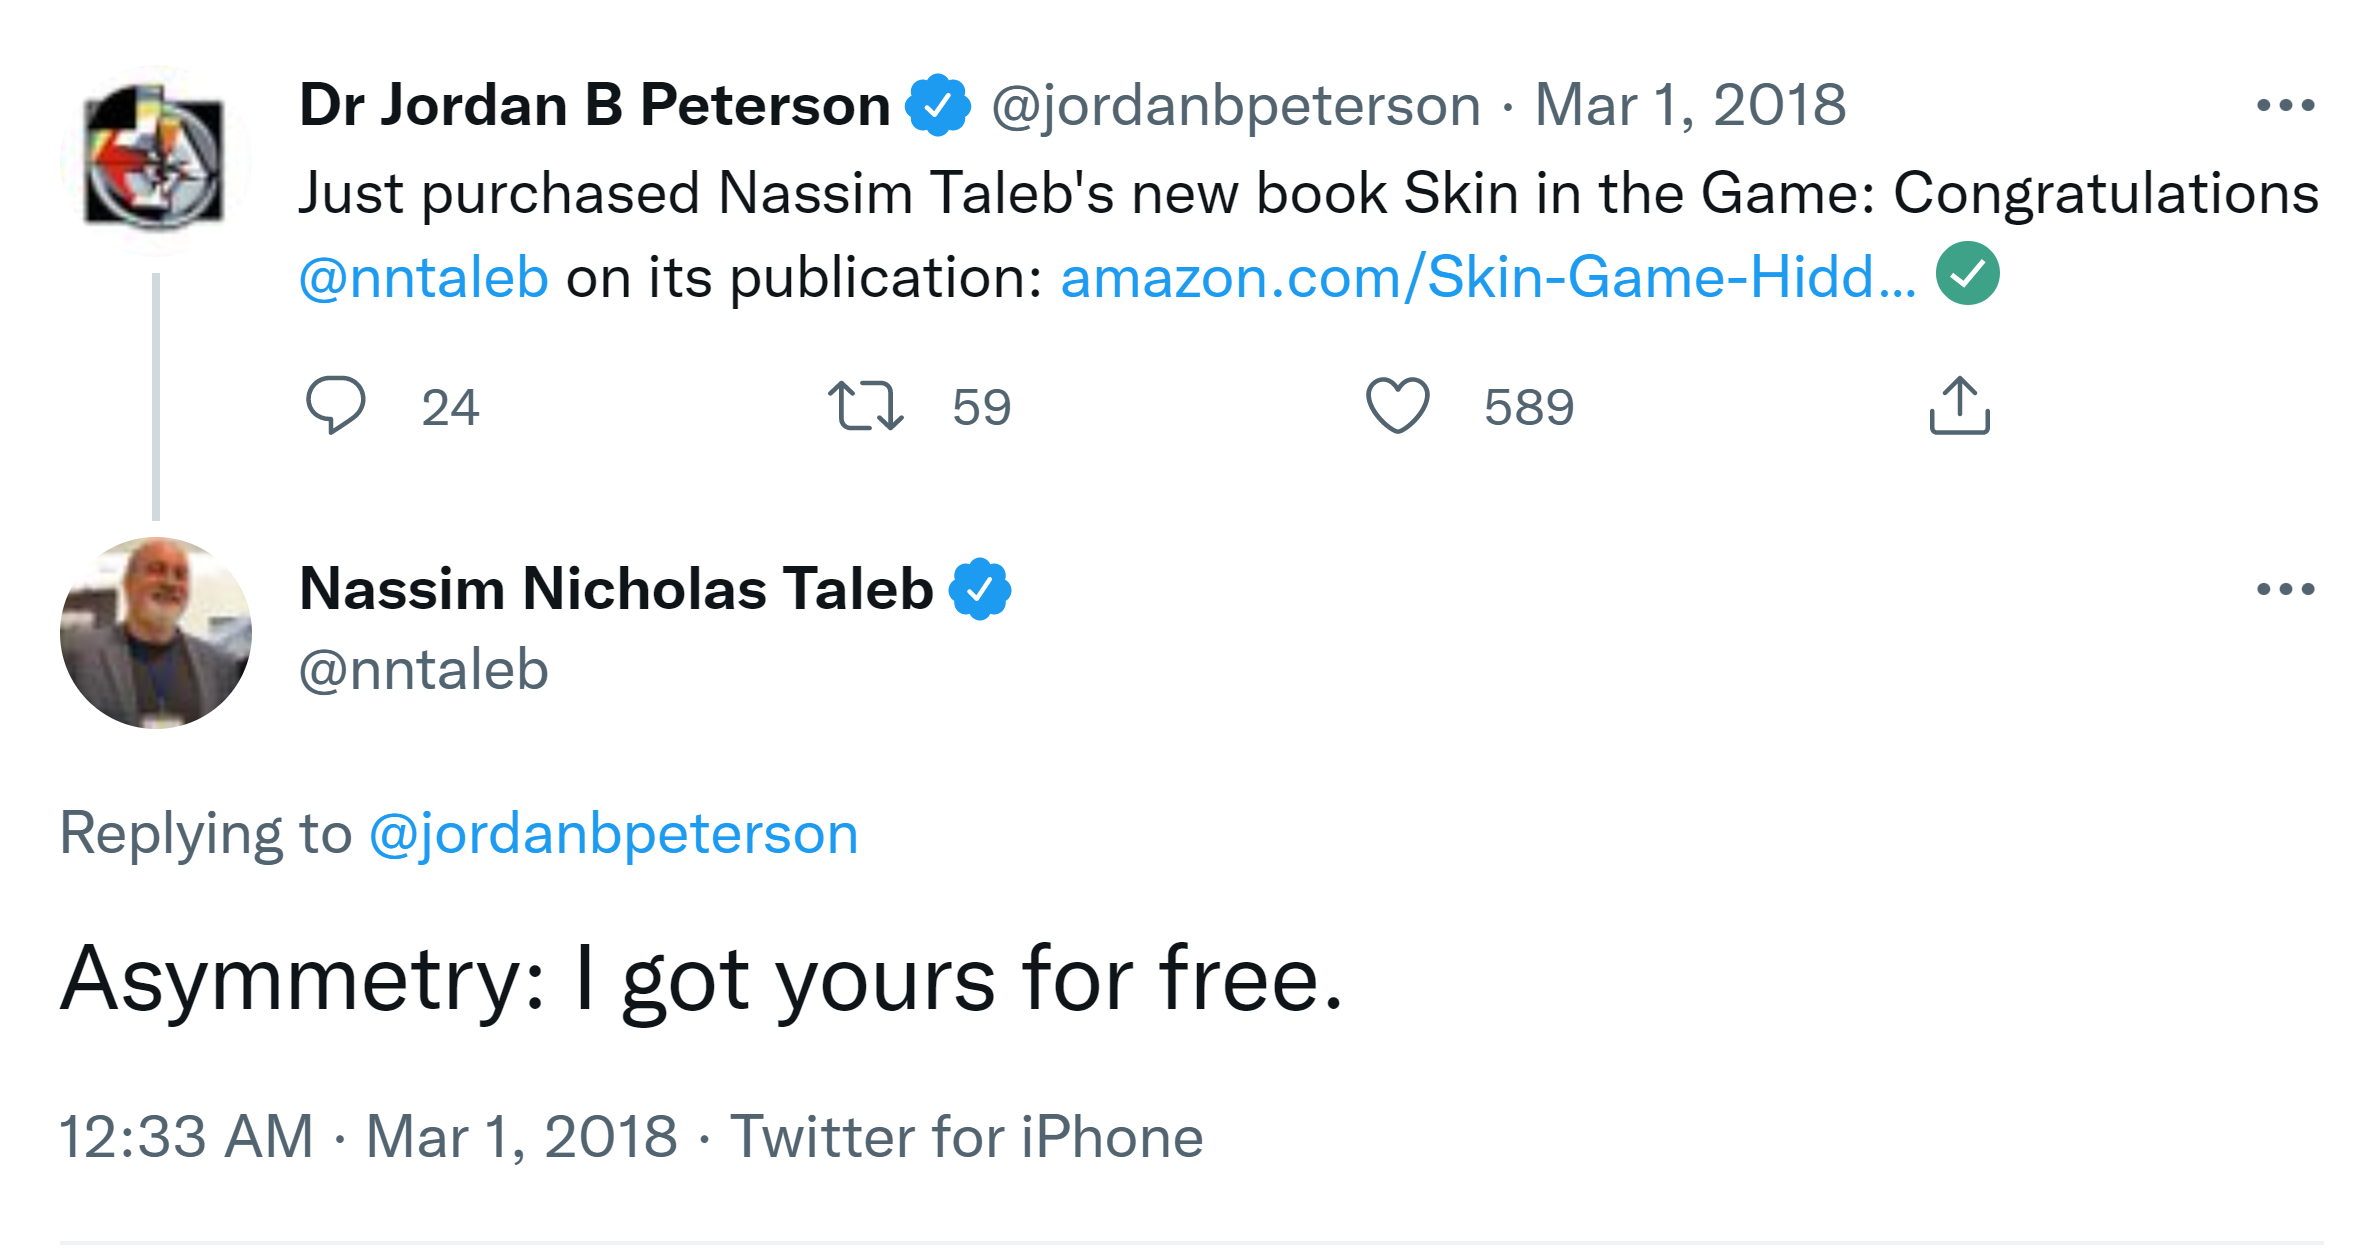The image size is (2375, 1259).
Task: Click the retweet arrows icon
Action: [865, 406]
